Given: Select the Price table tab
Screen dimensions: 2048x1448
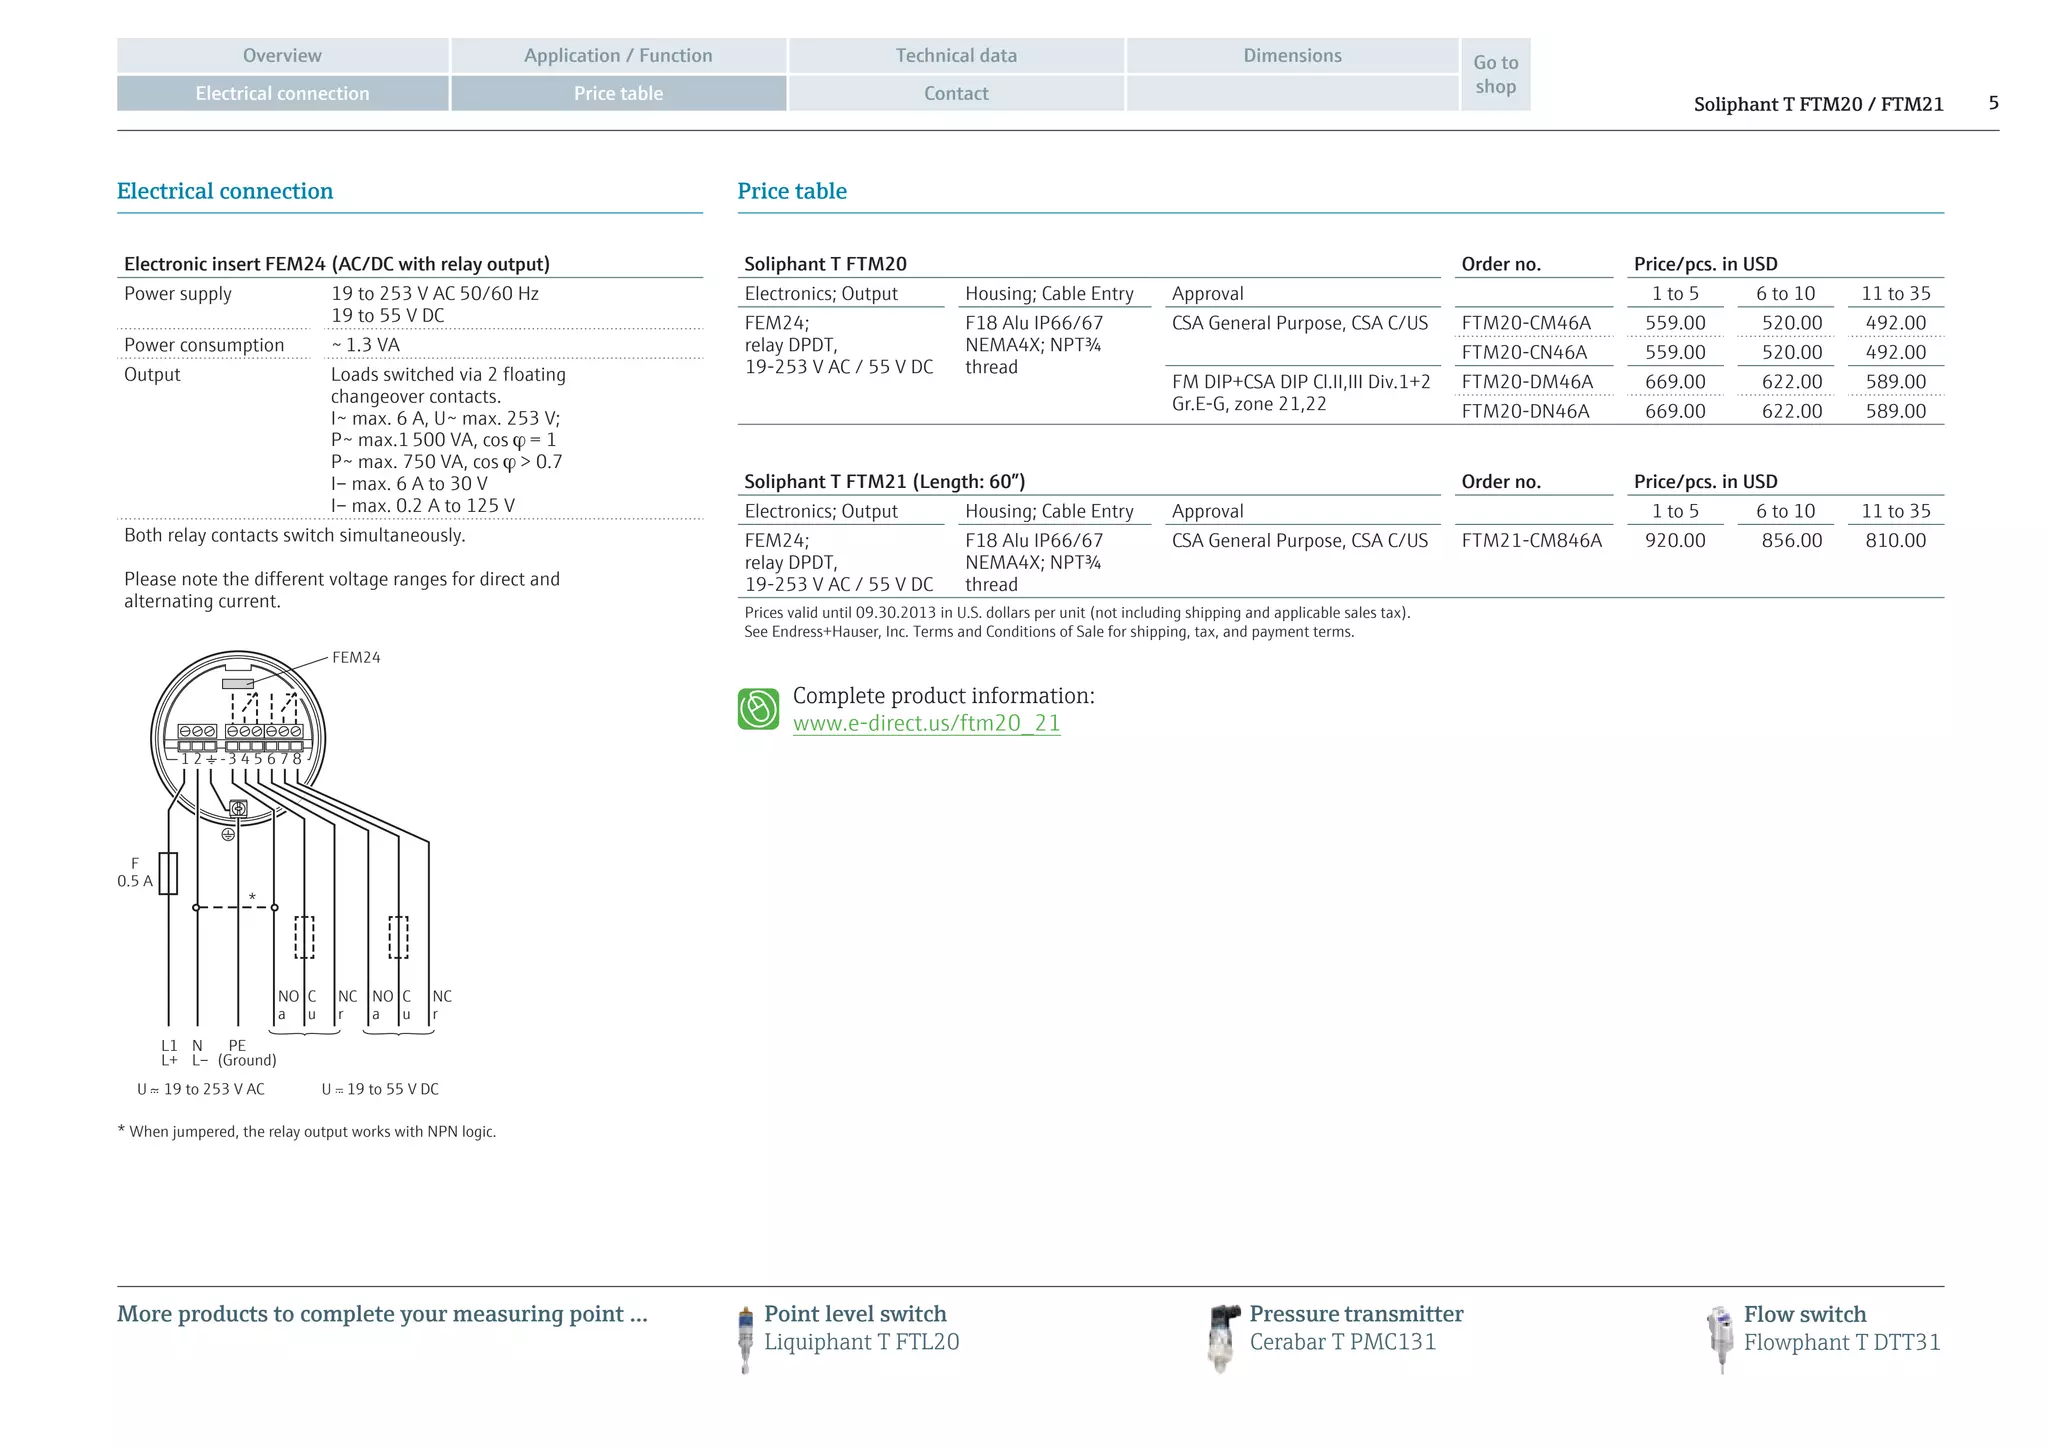Looking at the screenshot, I should 618,94.
